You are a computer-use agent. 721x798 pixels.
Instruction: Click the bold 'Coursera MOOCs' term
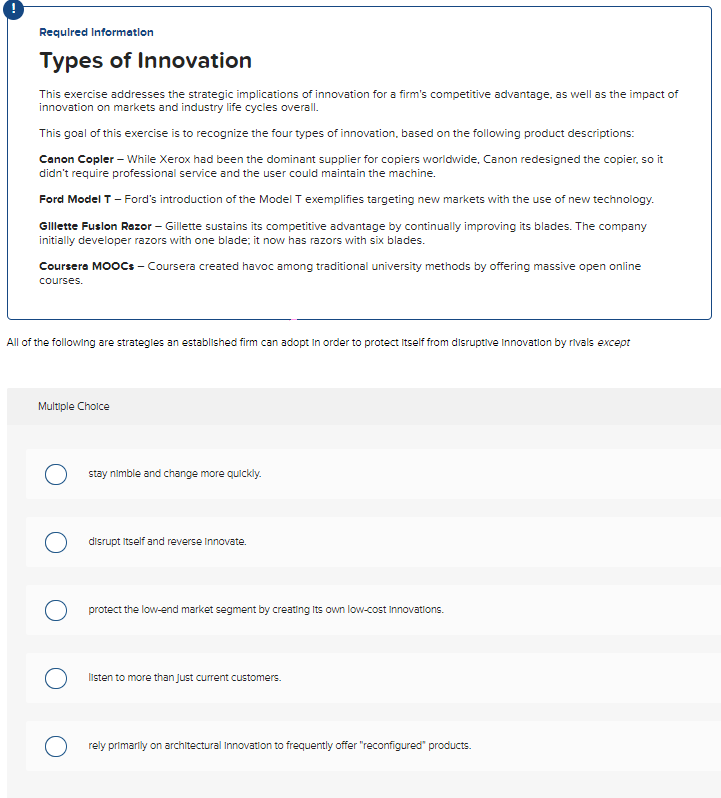tap(85, 267)
